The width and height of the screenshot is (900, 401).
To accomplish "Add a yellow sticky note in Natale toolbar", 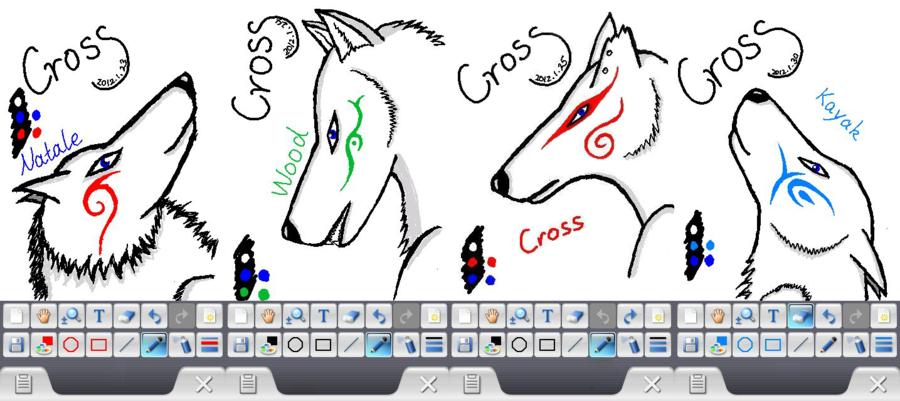I will [x=209, y=316].
